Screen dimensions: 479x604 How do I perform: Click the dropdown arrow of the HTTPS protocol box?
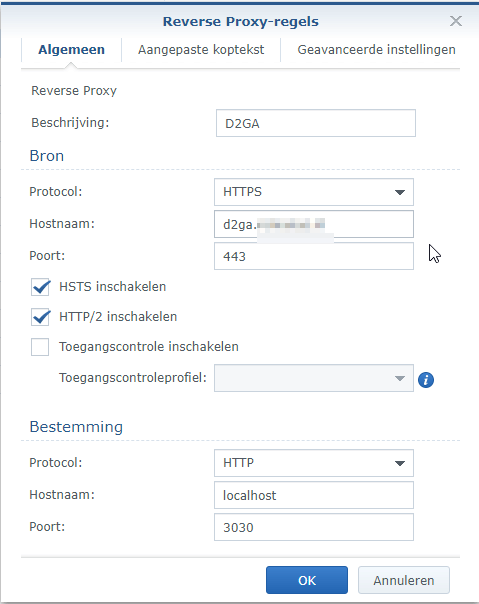pos(400,192)
